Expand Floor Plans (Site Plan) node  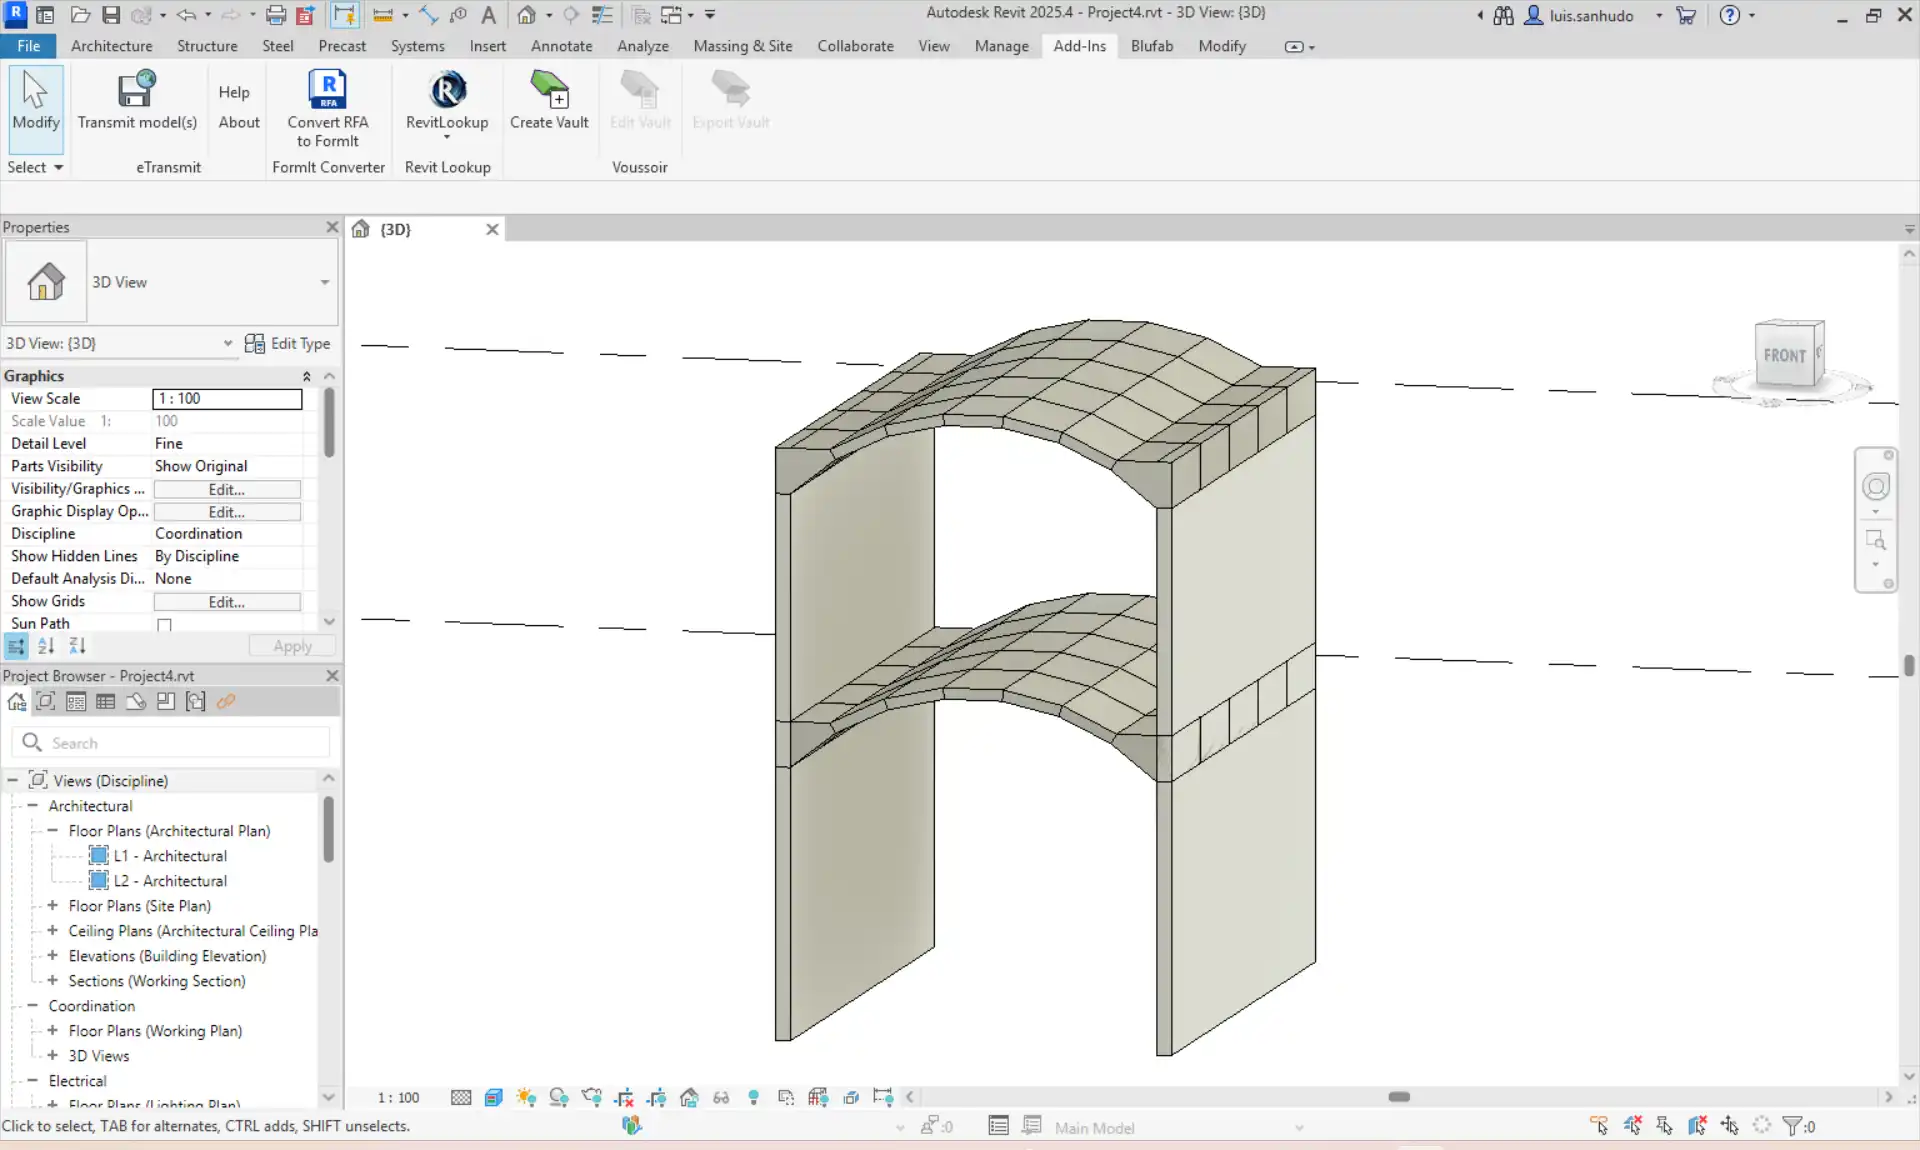52,905
